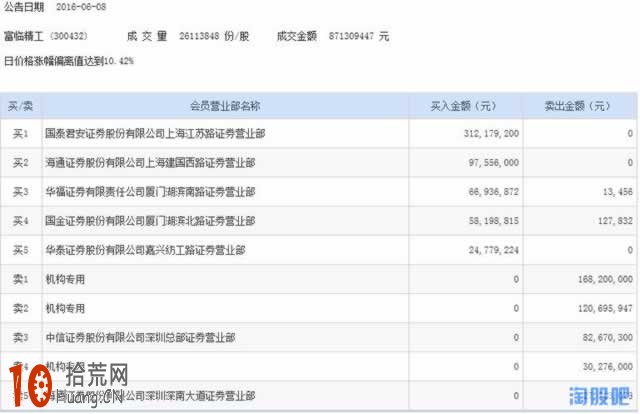Select turnover value 871309447
The height and width of the screenshot is (414, 640).
(351, 36)
